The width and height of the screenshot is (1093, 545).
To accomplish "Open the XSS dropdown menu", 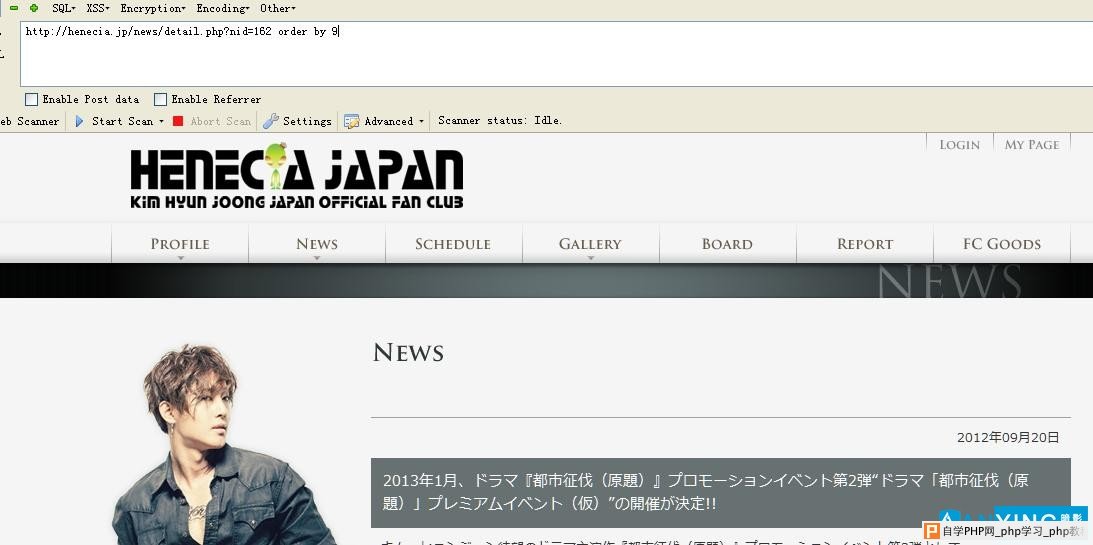I will 98,8.
